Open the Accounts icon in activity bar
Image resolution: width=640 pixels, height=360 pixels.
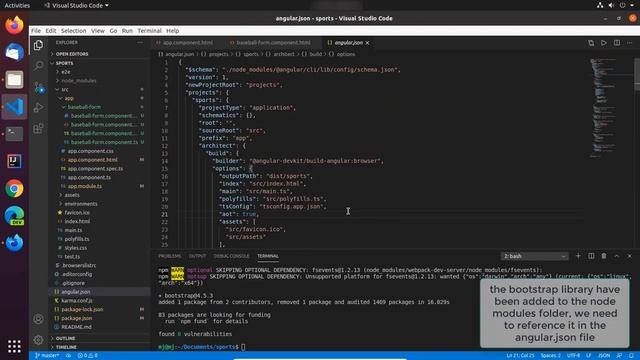pos(38,319)
